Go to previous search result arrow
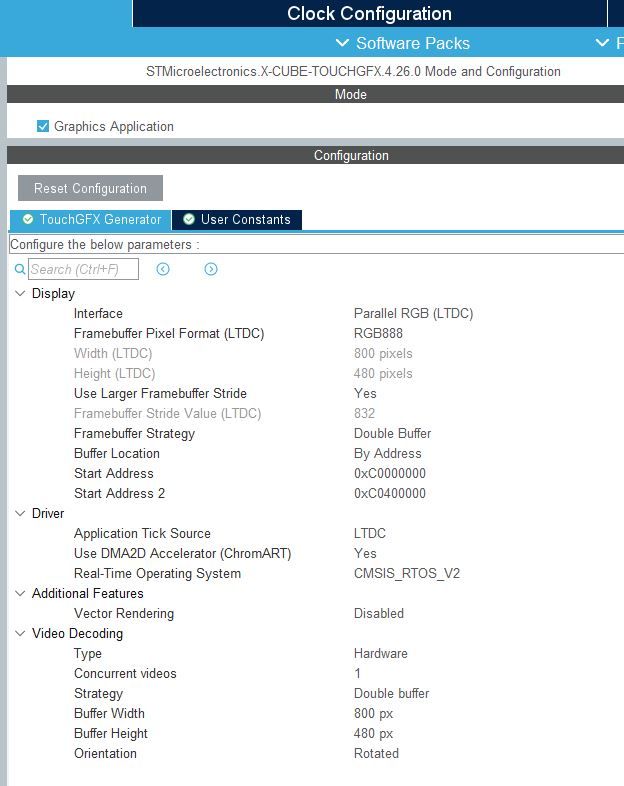 click(x=163, y=269)
